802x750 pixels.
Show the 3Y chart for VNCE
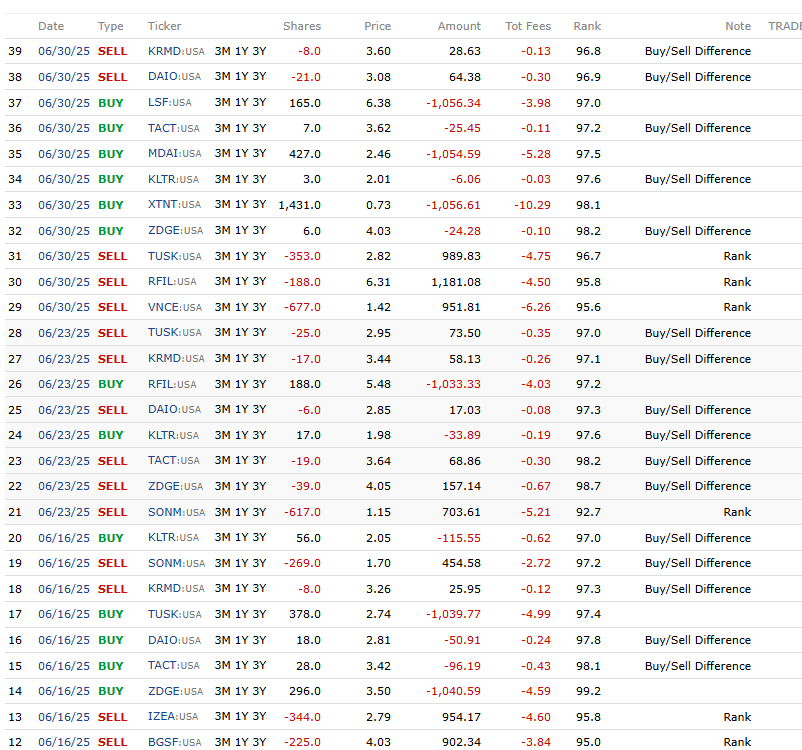pos(259,307)
